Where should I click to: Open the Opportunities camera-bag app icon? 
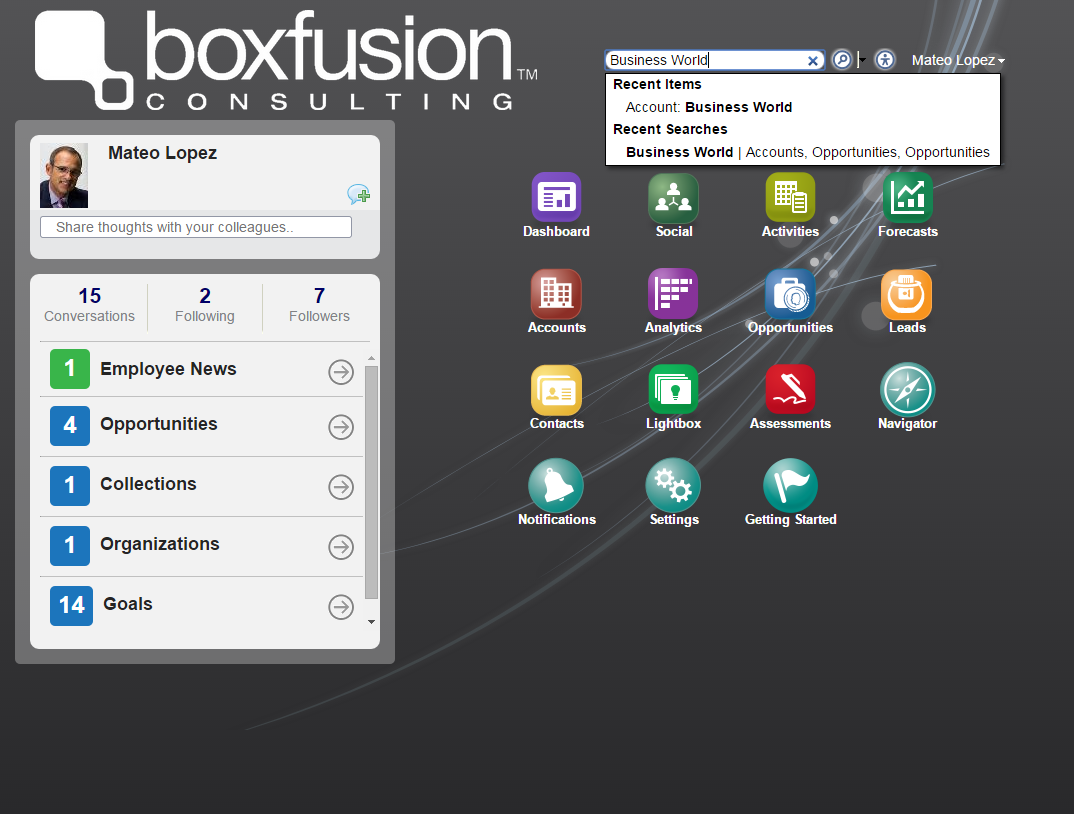pos(790,294)
